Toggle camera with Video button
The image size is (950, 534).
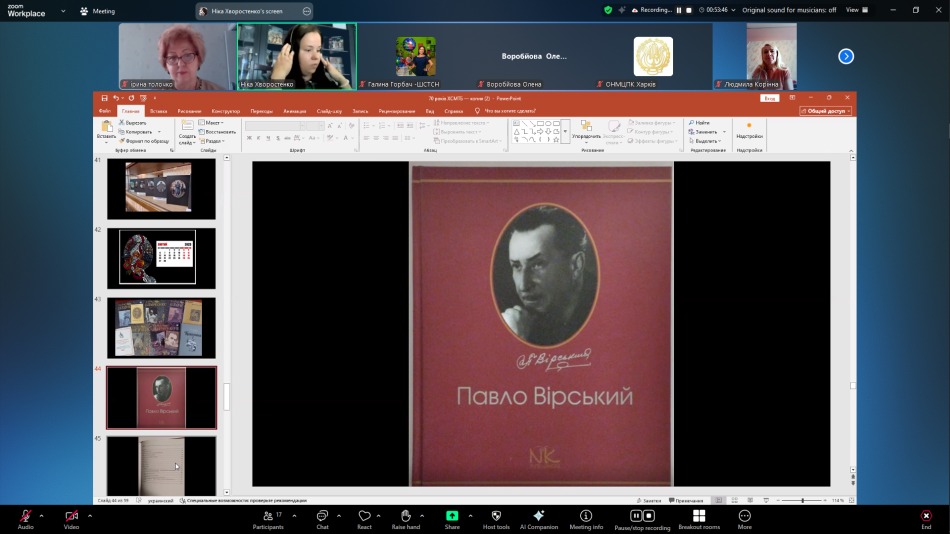point(71,517)
